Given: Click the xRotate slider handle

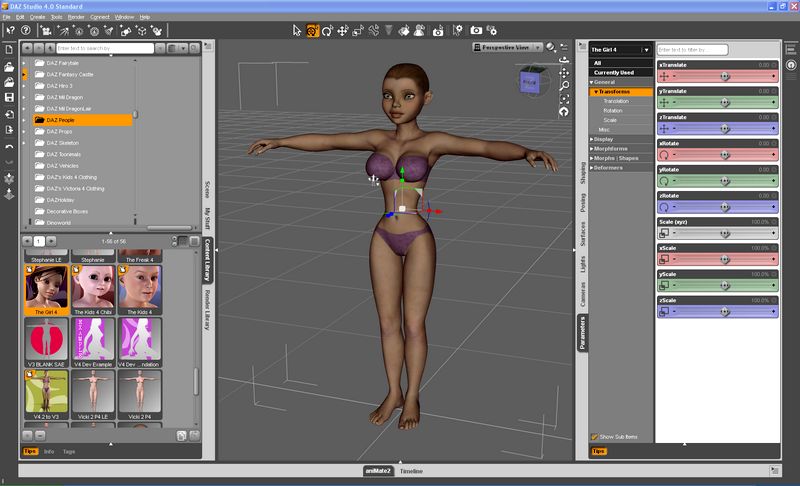Looking at the screenshot, I should [724, 155].
